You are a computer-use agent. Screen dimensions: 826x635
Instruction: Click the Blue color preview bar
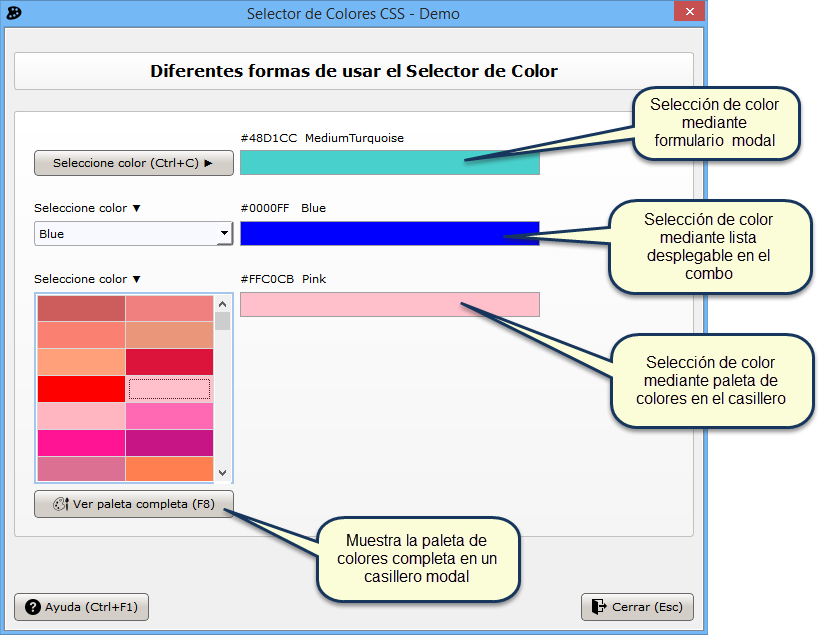pyautogui.click(x=390, y=233)
